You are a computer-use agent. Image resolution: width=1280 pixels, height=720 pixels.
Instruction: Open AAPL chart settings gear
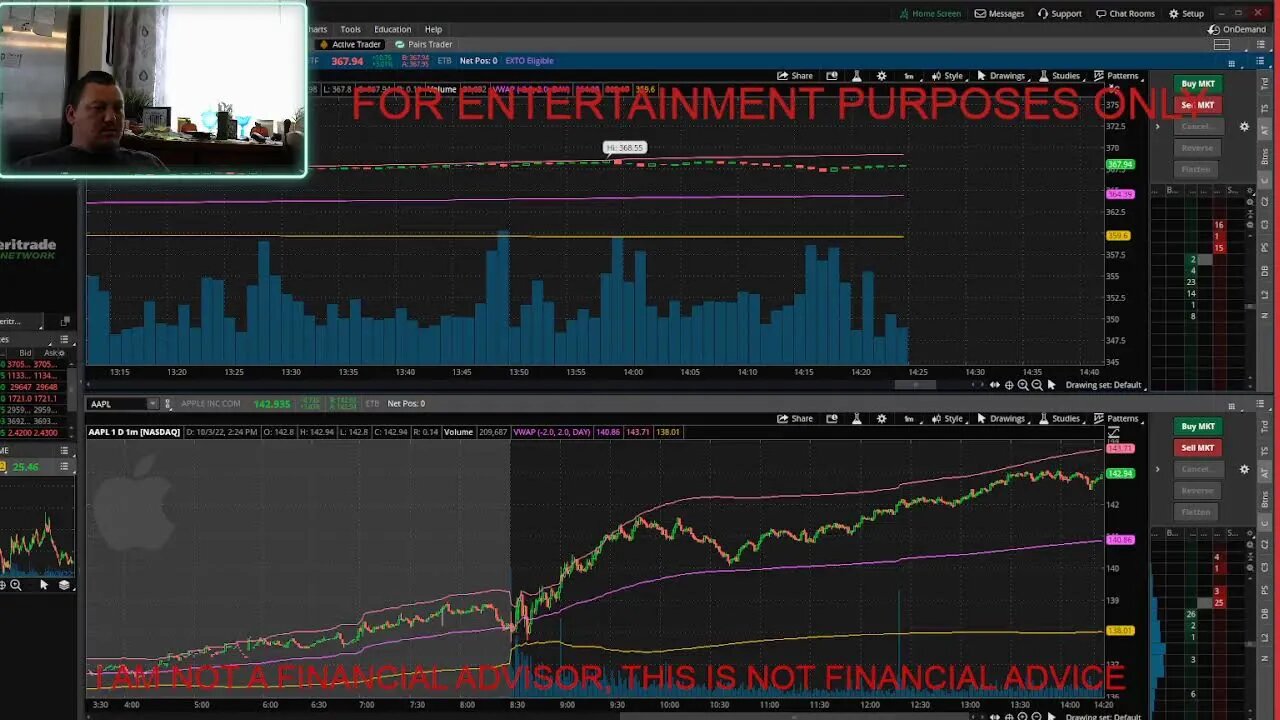click(x=881, y=419)
